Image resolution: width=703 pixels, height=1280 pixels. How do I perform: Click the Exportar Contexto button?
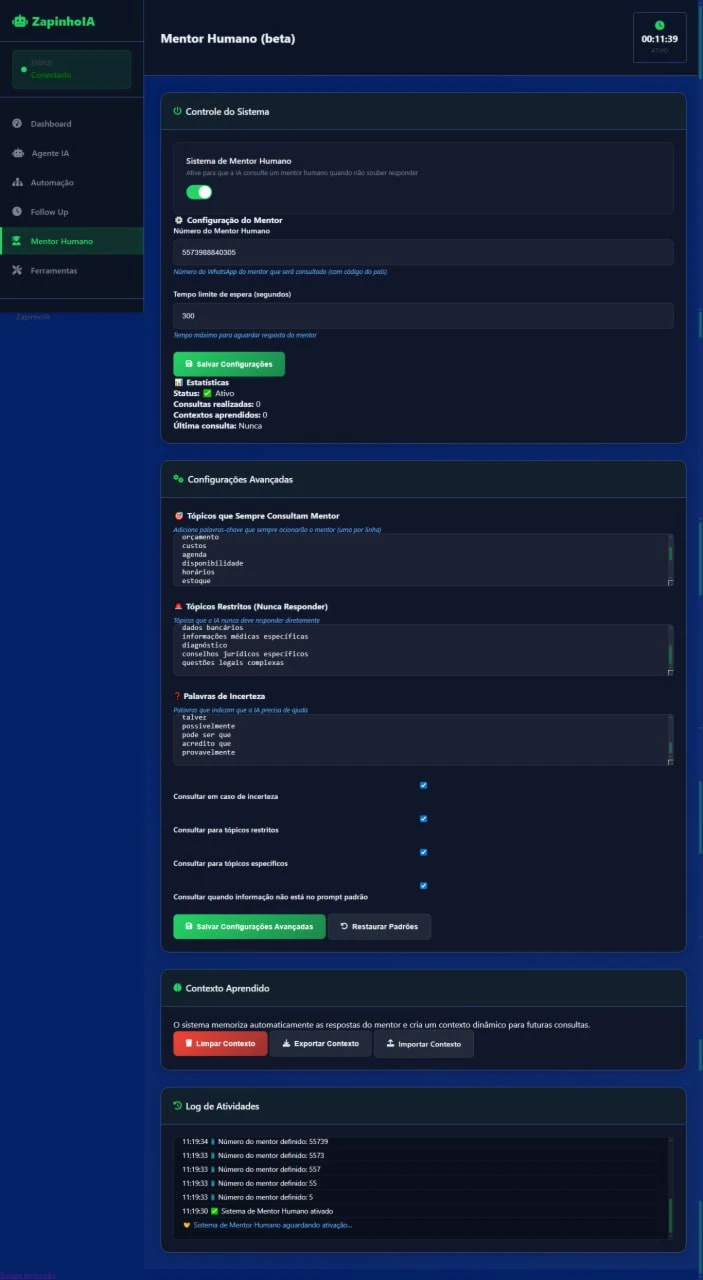(320, 1044)
